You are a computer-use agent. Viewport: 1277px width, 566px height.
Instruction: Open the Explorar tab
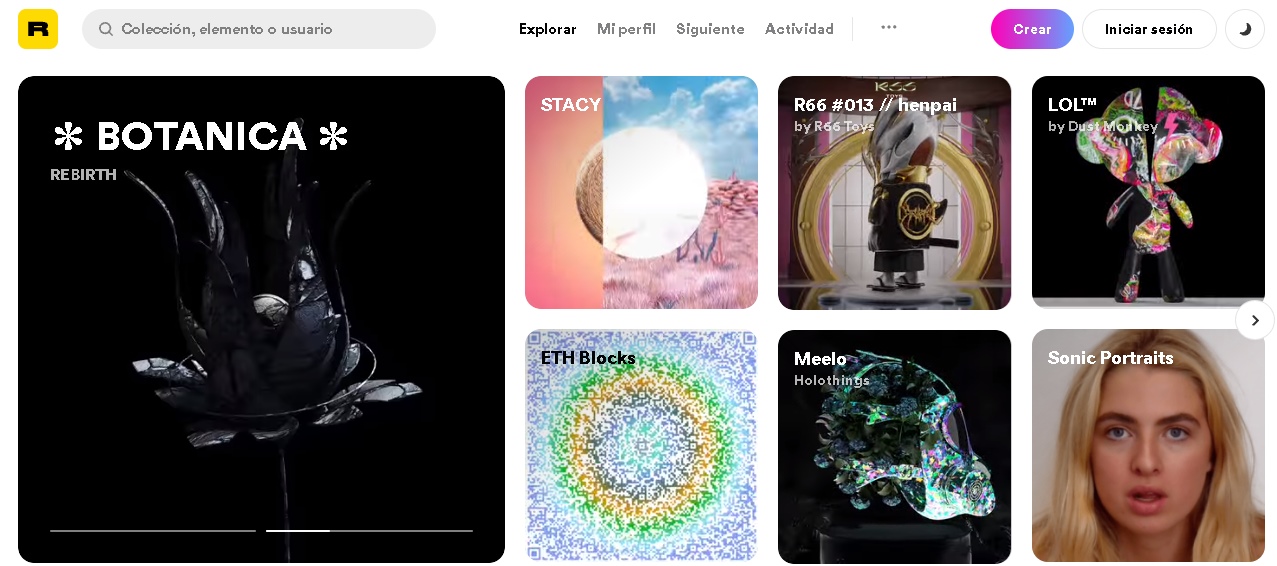click(x=548, y=29)
